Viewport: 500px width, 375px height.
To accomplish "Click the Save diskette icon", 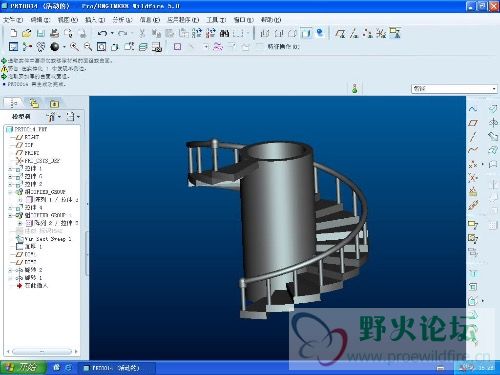I will pos(41,33).
